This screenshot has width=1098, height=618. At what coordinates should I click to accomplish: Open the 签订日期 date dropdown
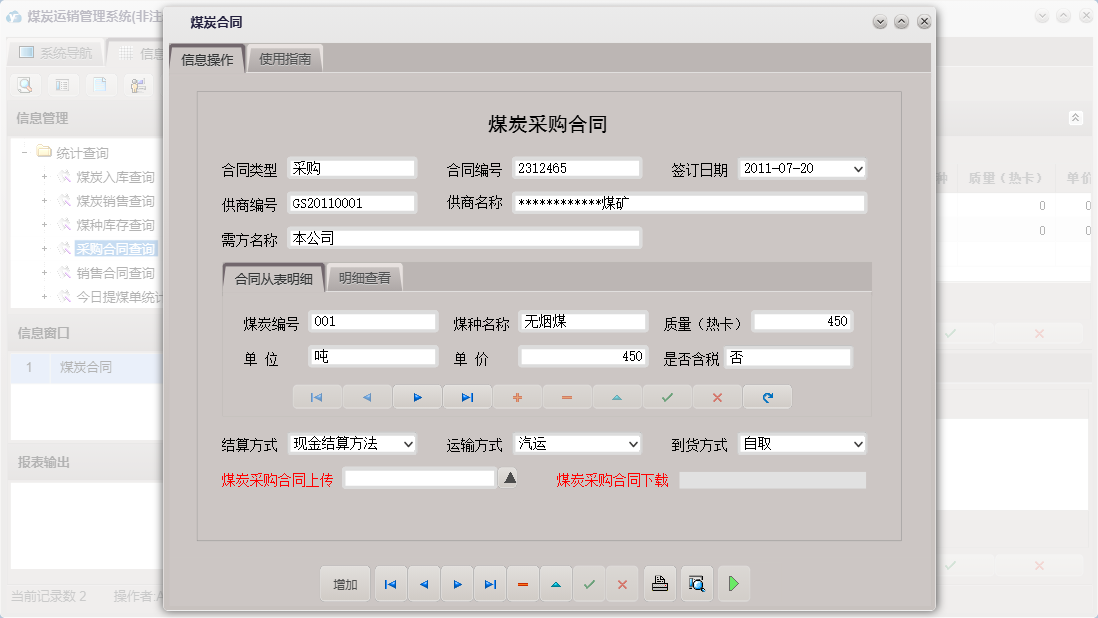pyautogui.click(x=856, y=168)
